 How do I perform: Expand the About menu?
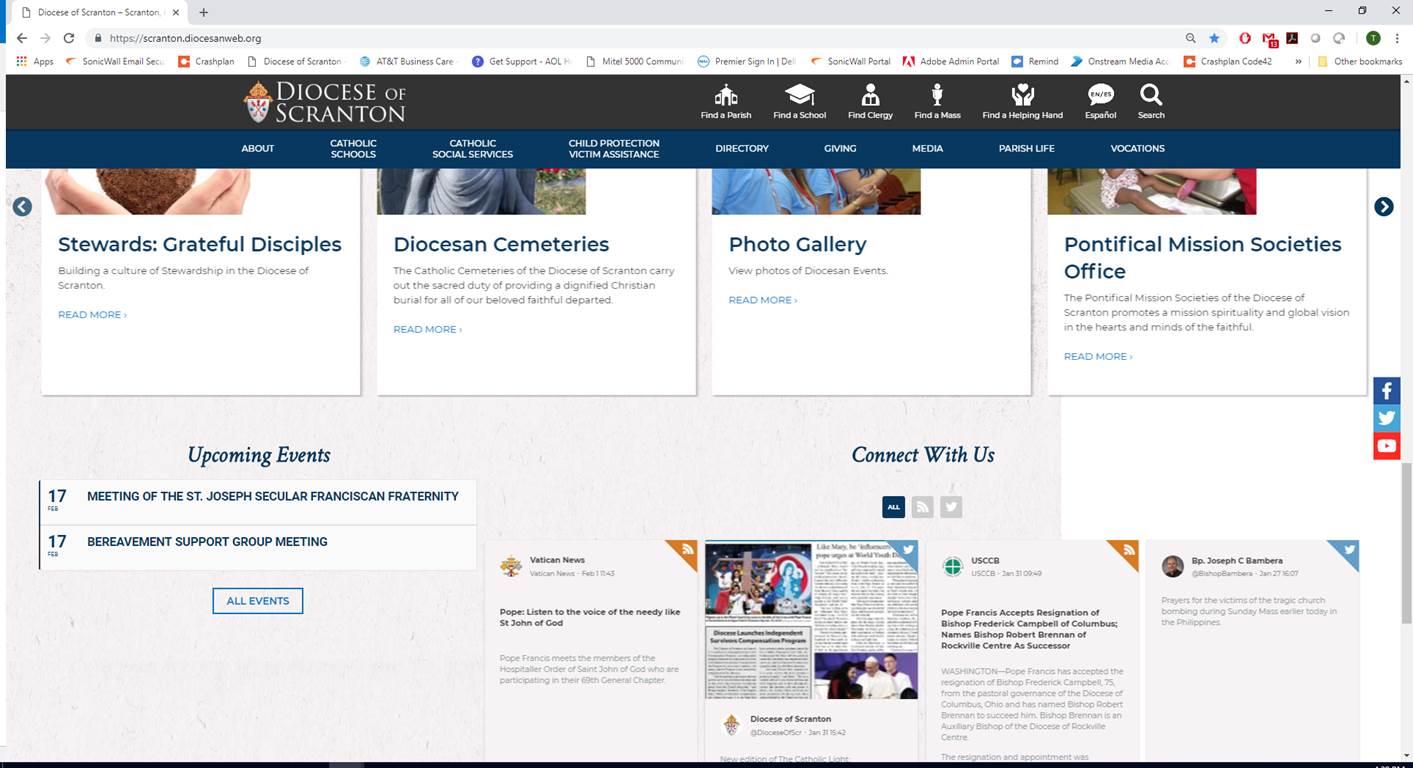tap(257, 149)
